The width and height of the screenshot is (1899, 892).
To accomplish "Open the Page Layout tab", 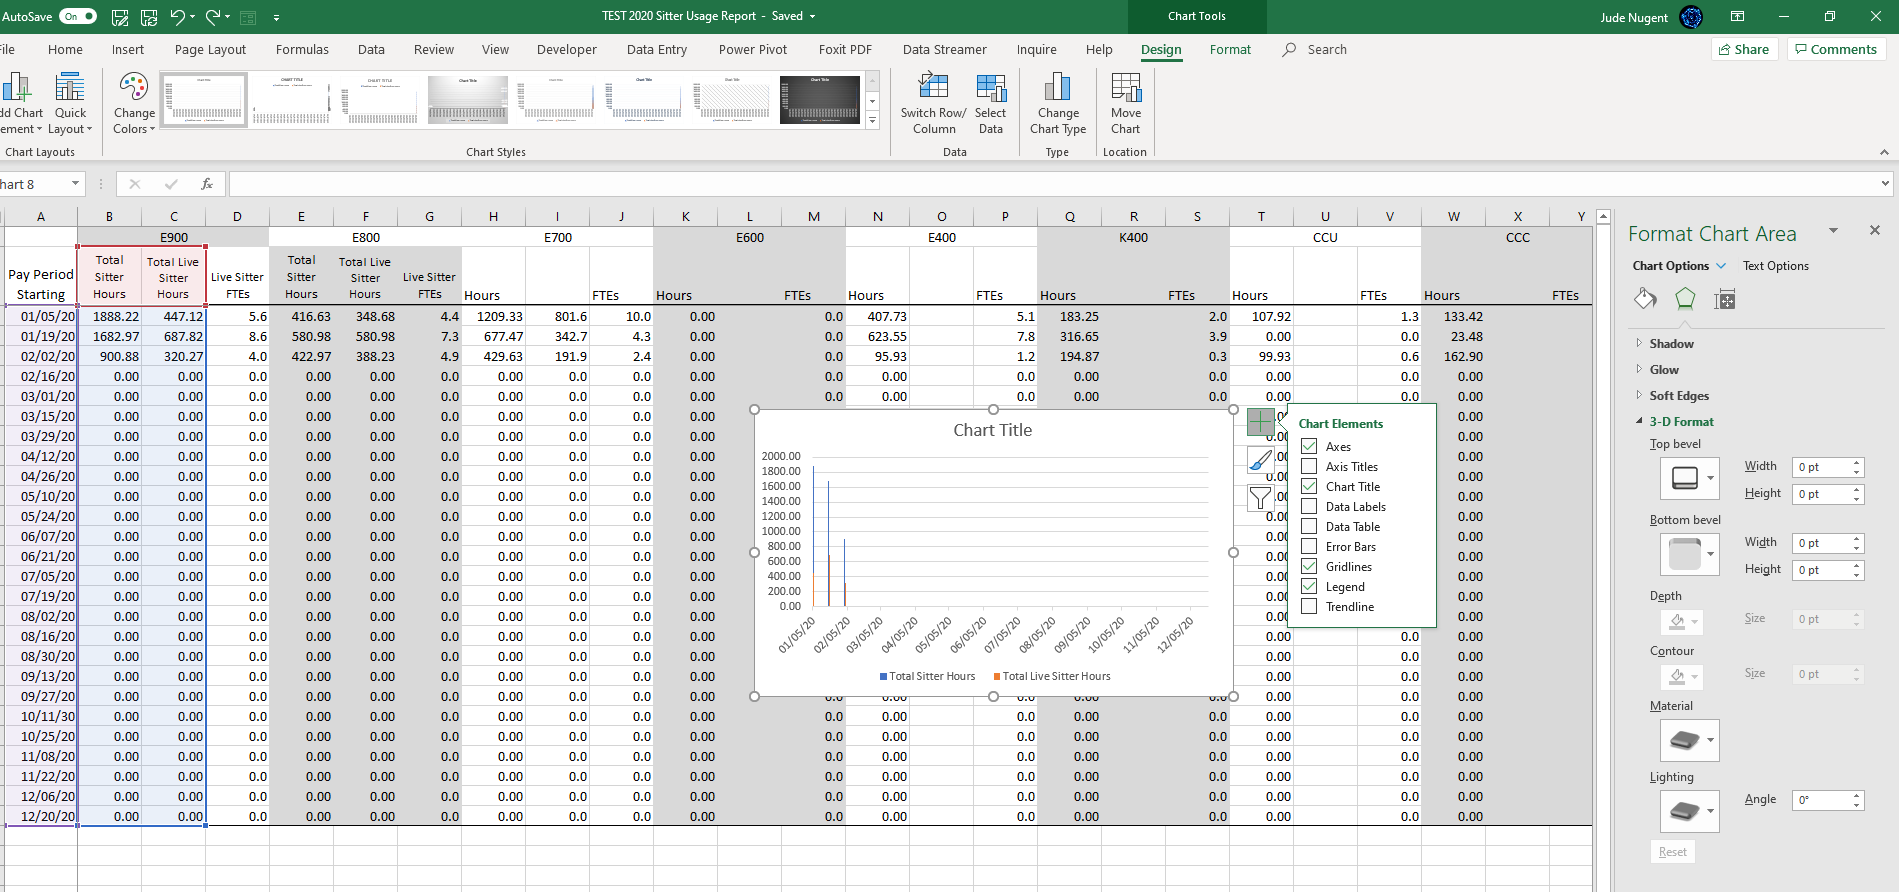I will [x=210, y=50].
